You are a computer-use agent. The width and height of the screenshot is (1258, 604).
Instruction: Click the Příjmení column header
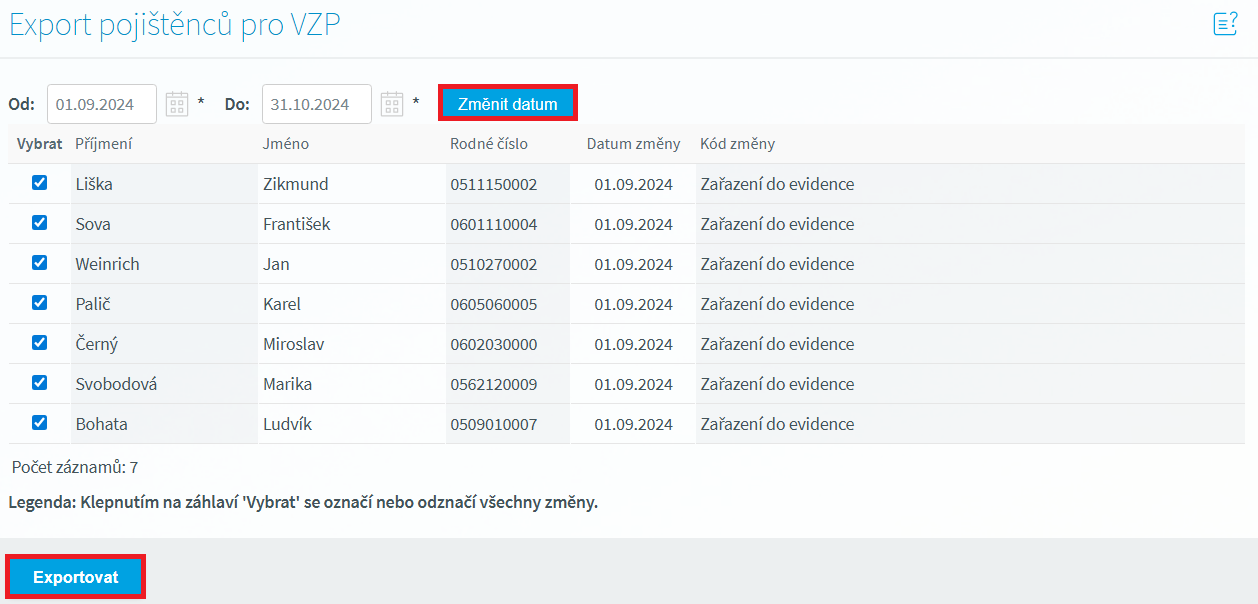tap(104, 144)
